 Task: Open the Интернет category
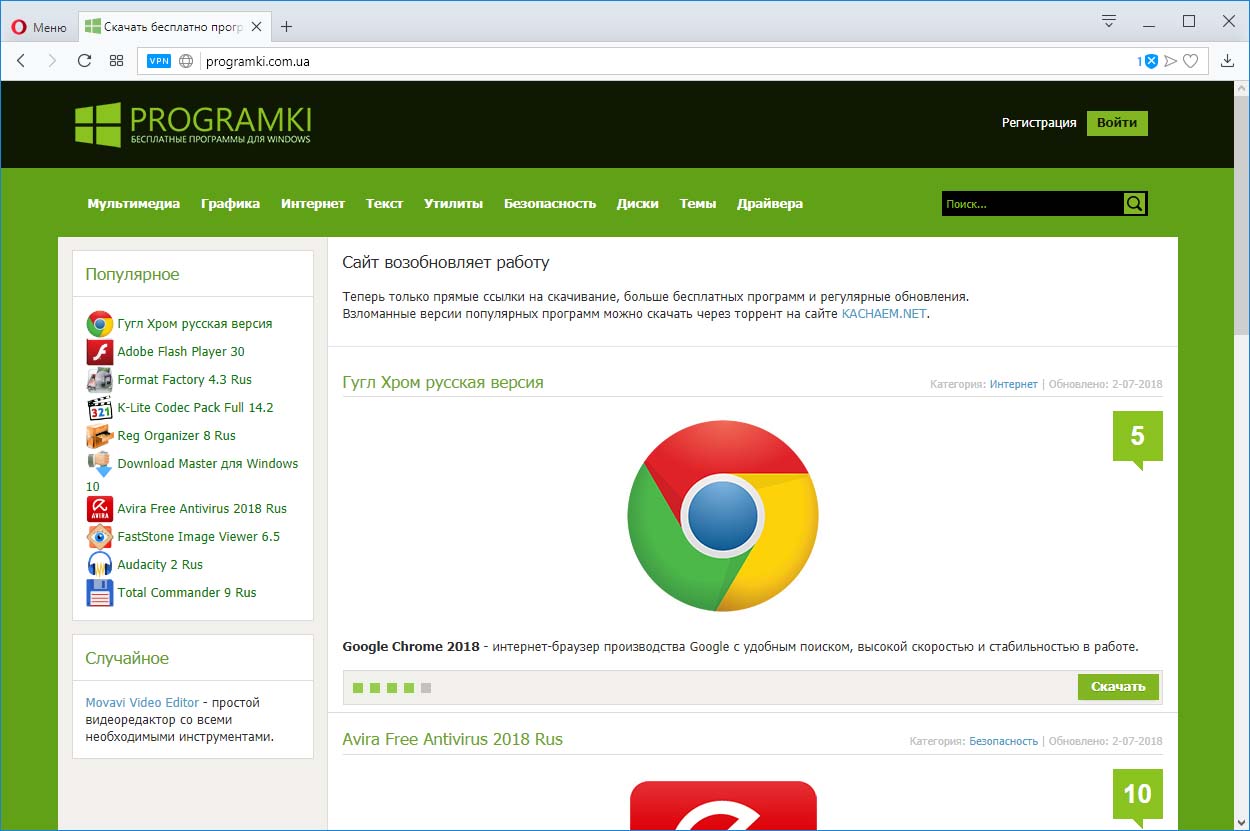click(313, 203)
